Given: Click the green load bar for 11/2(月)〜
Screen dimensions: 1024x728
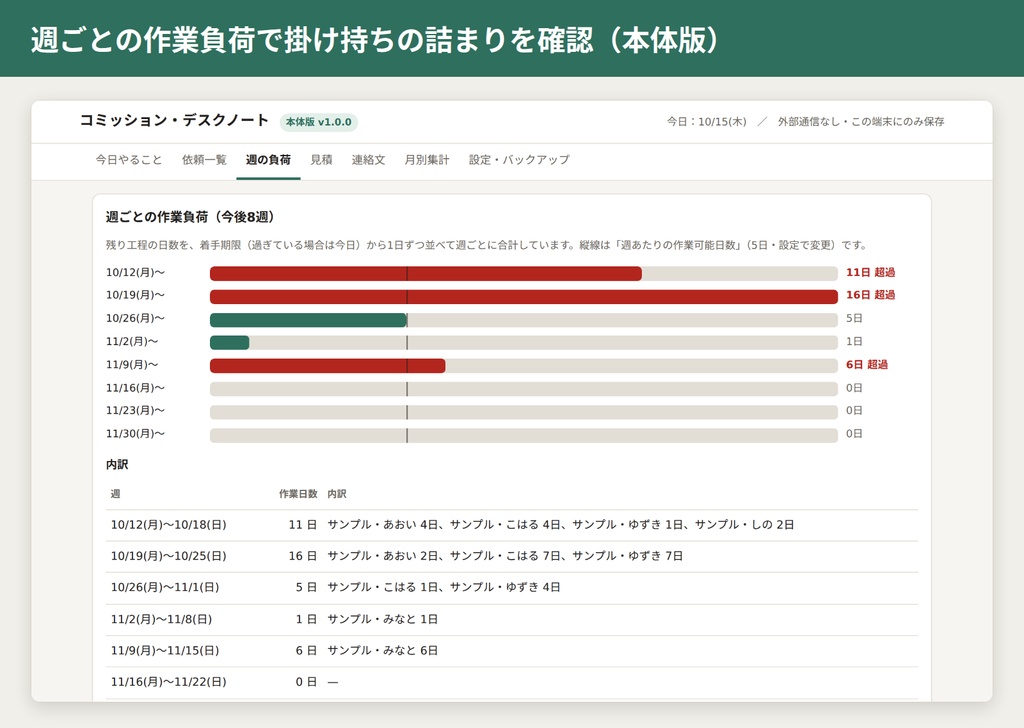Looking at the screenshot, I should [229, 343].
